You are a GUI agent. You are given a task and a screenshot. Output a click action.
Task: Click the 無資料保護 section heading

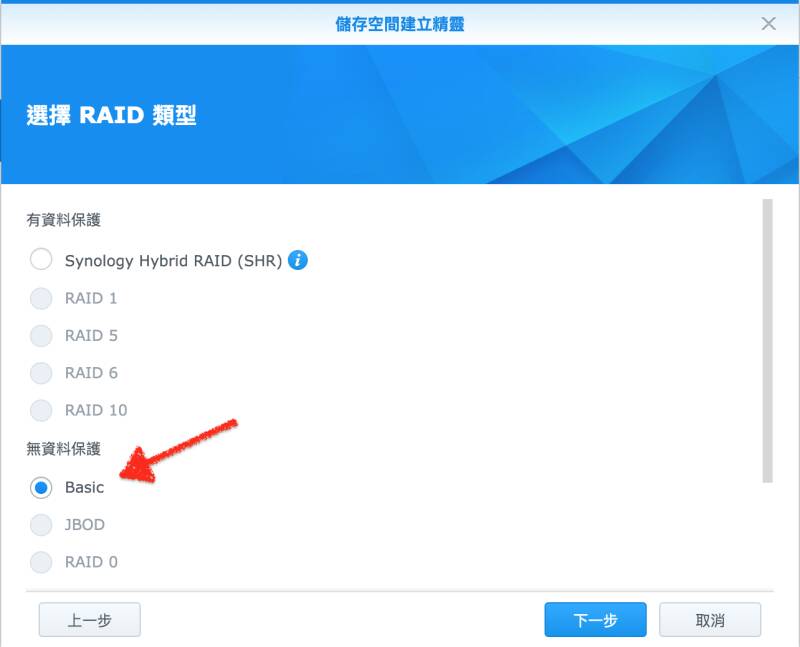(x=64, y=449)
